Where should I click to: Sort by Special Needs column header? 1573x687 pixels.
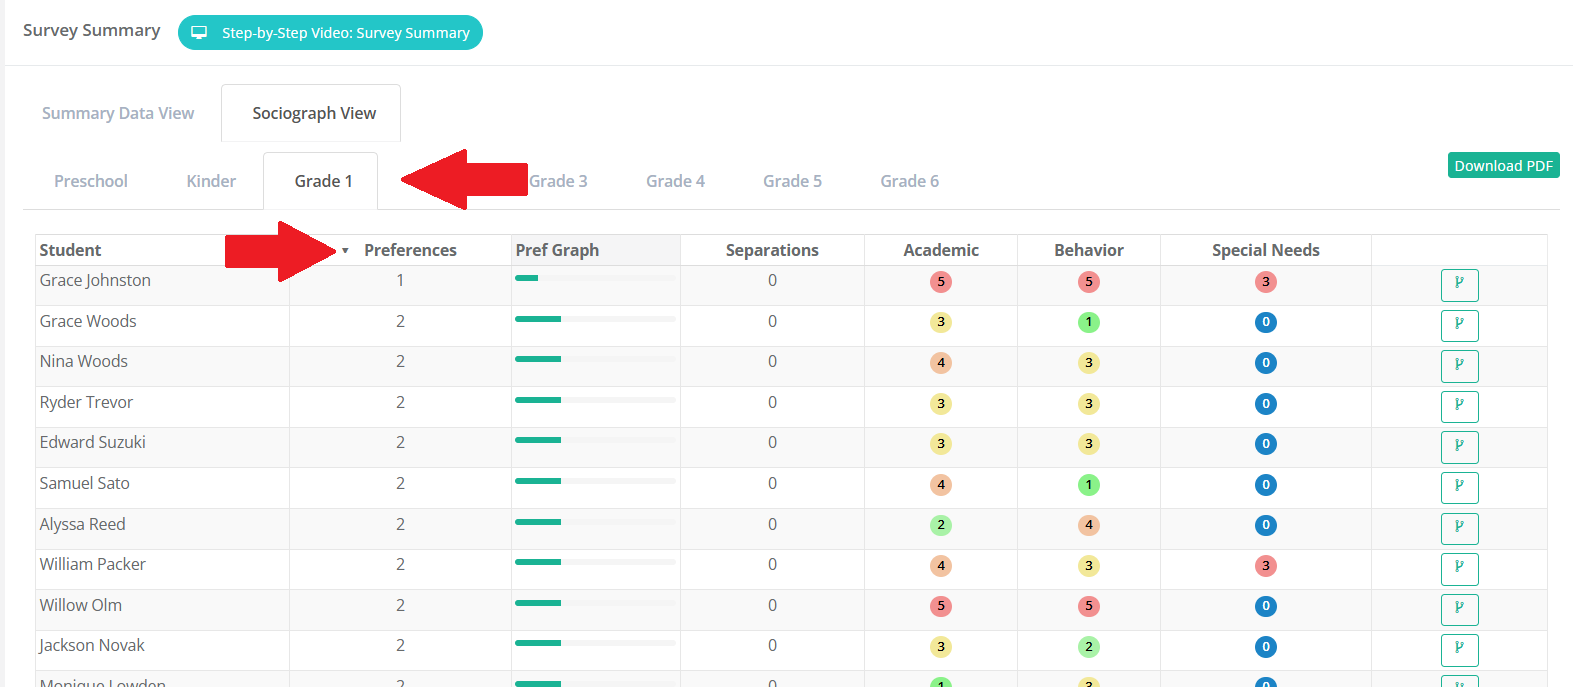(x=1266, y=250)
